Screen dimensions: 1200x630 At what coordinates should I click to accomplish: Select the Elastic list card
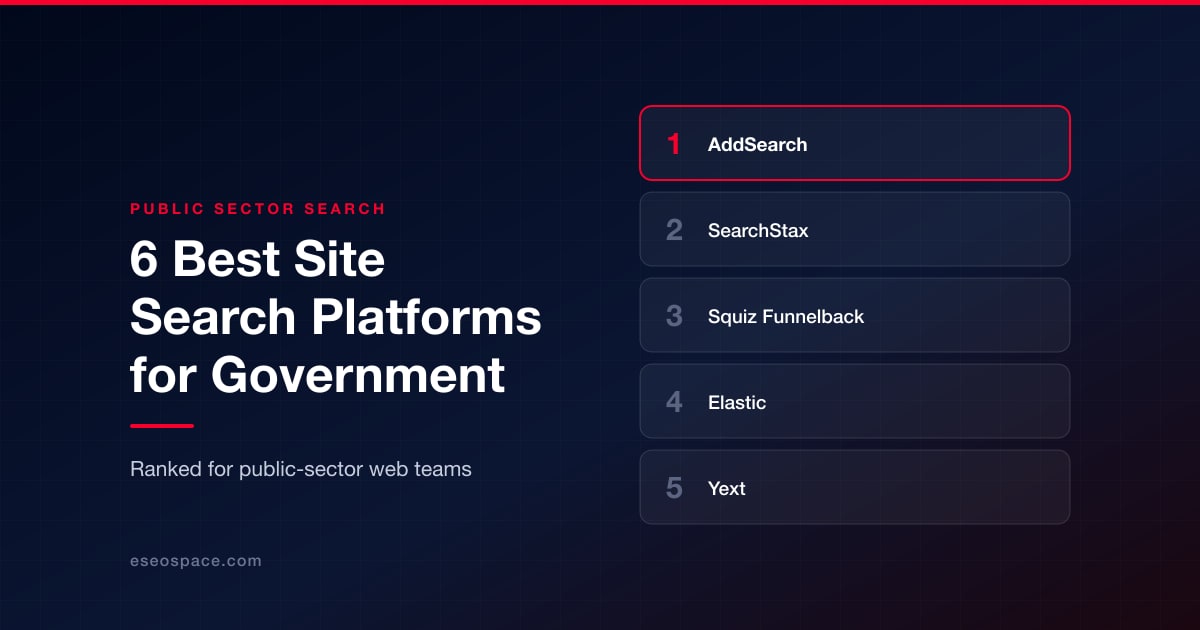tap(855, 401)
